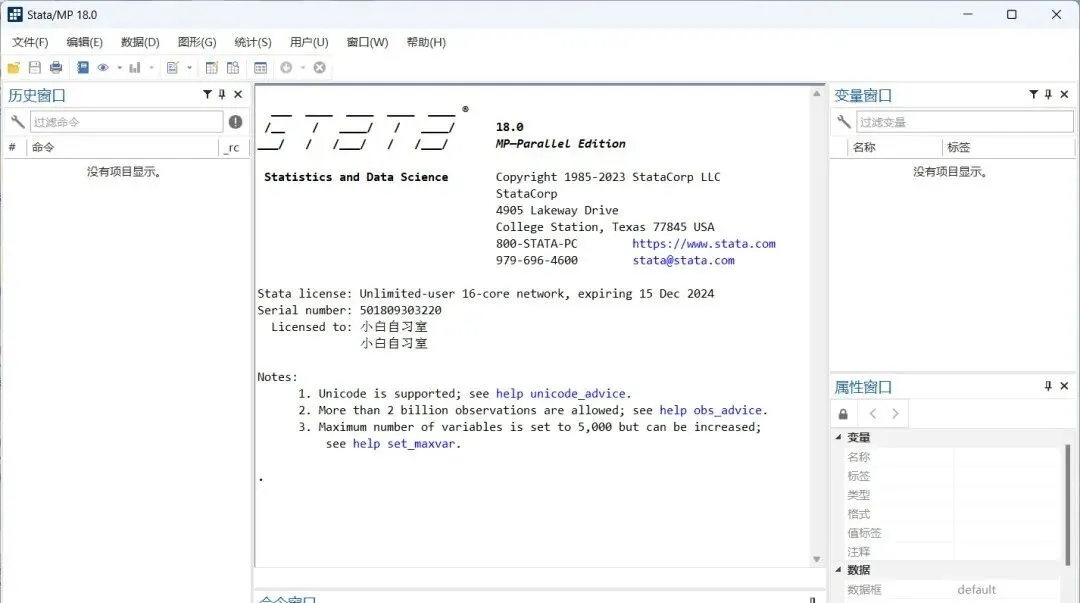
Task: Close the 属性窗口 panel
Action: tap(1064, 386)
